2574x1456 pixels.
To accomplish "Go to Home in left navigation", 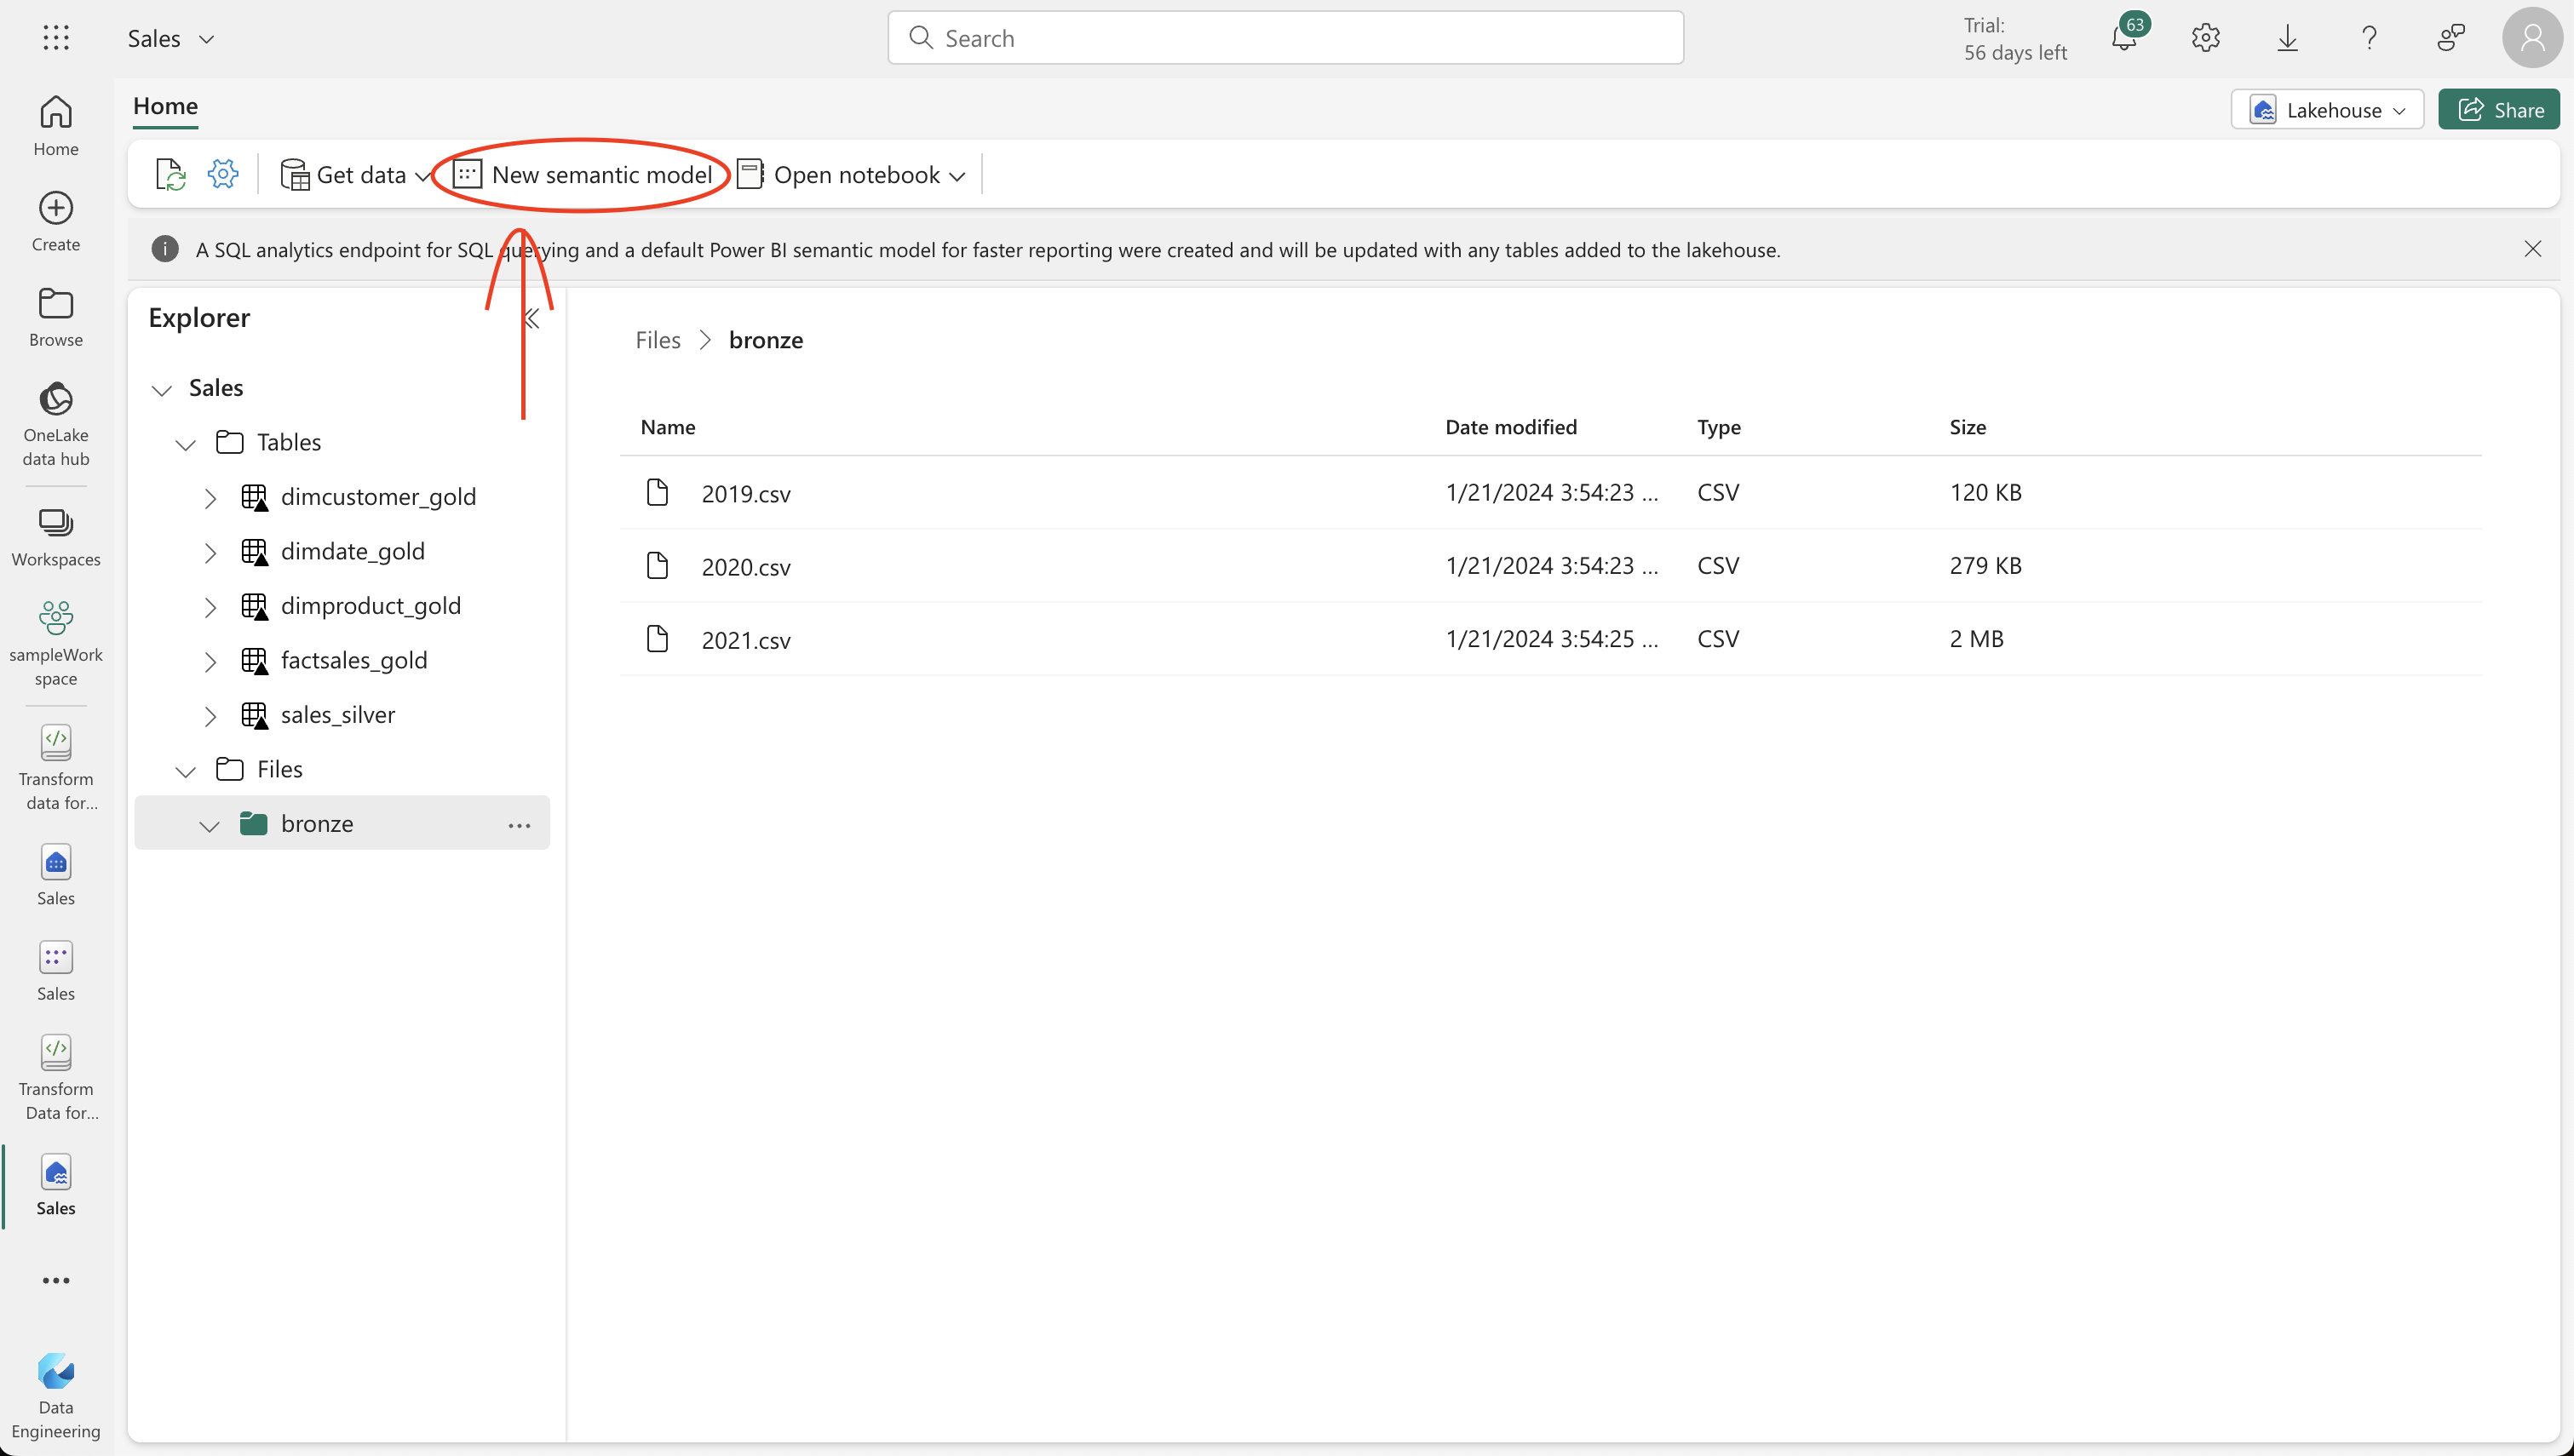I will pos(56,126).
